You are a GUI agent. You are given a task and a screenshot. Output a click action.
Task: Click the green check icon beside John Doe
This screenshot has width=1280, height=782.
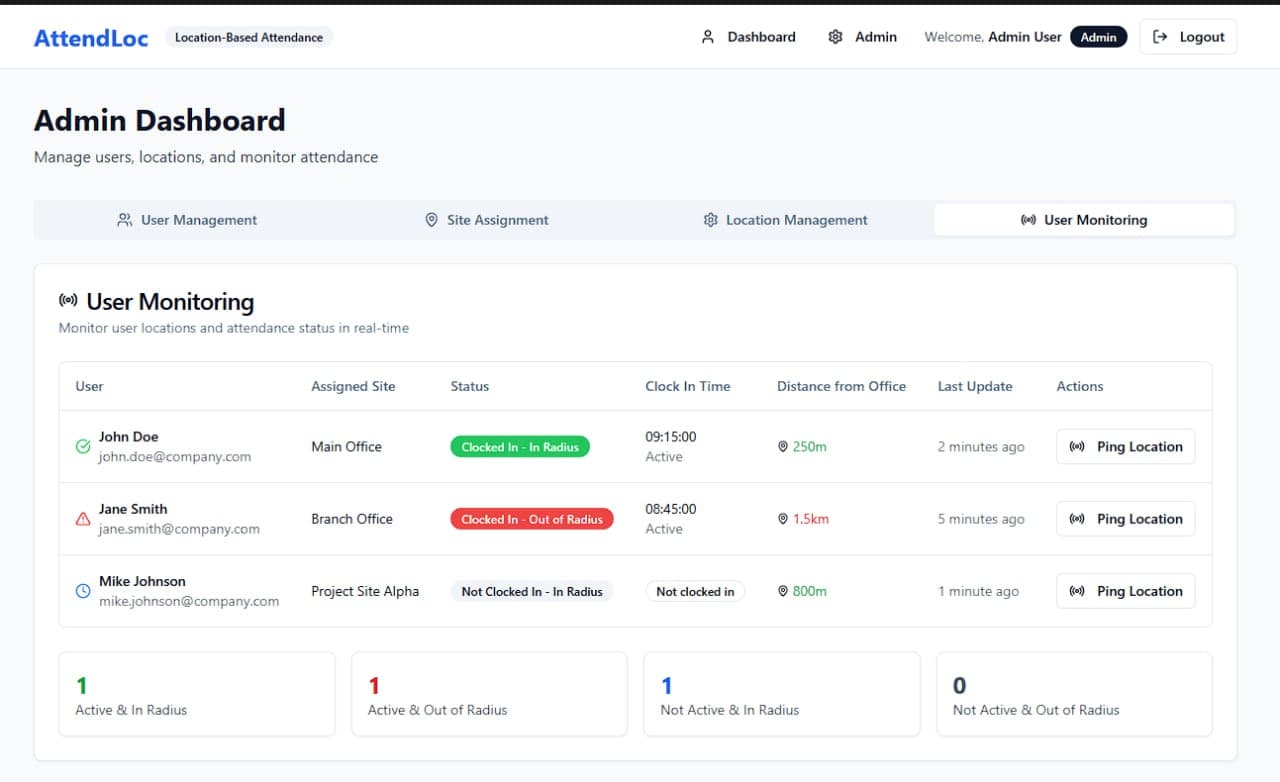pyautogui.click(x=83, y=447)
